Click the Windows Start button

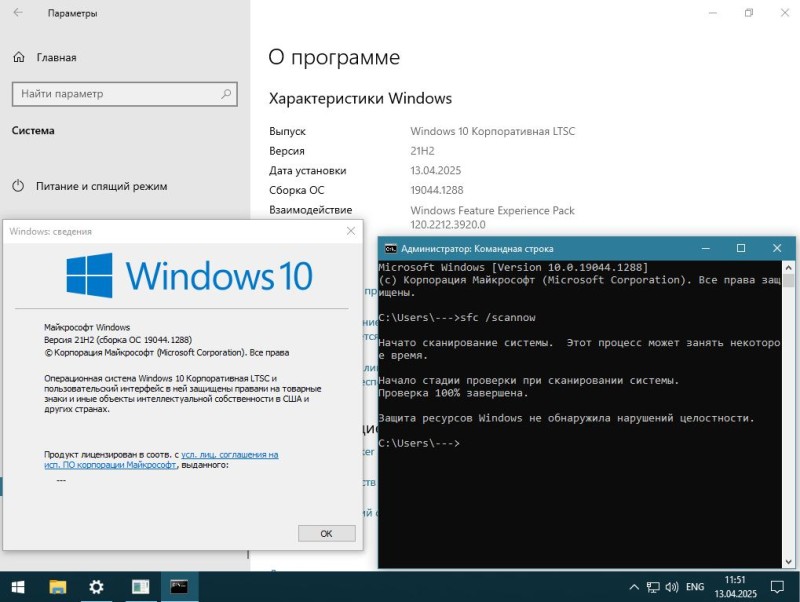coord(18,587)
